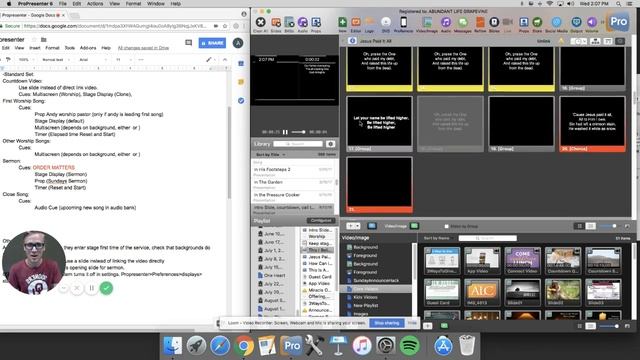Click All changes saved in Drive link
Screen dimensions: 640x360
[x=143, y=48]
